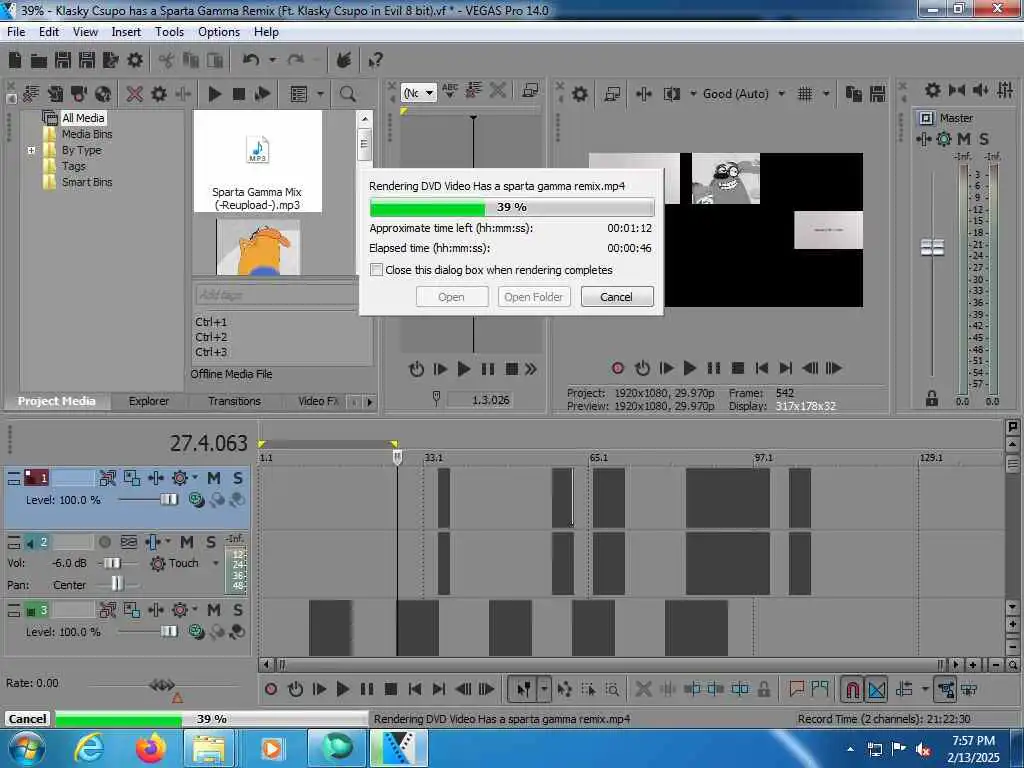Open Windows Start menu button
Screen dimensions: 1024x768
tap(26, 748)
